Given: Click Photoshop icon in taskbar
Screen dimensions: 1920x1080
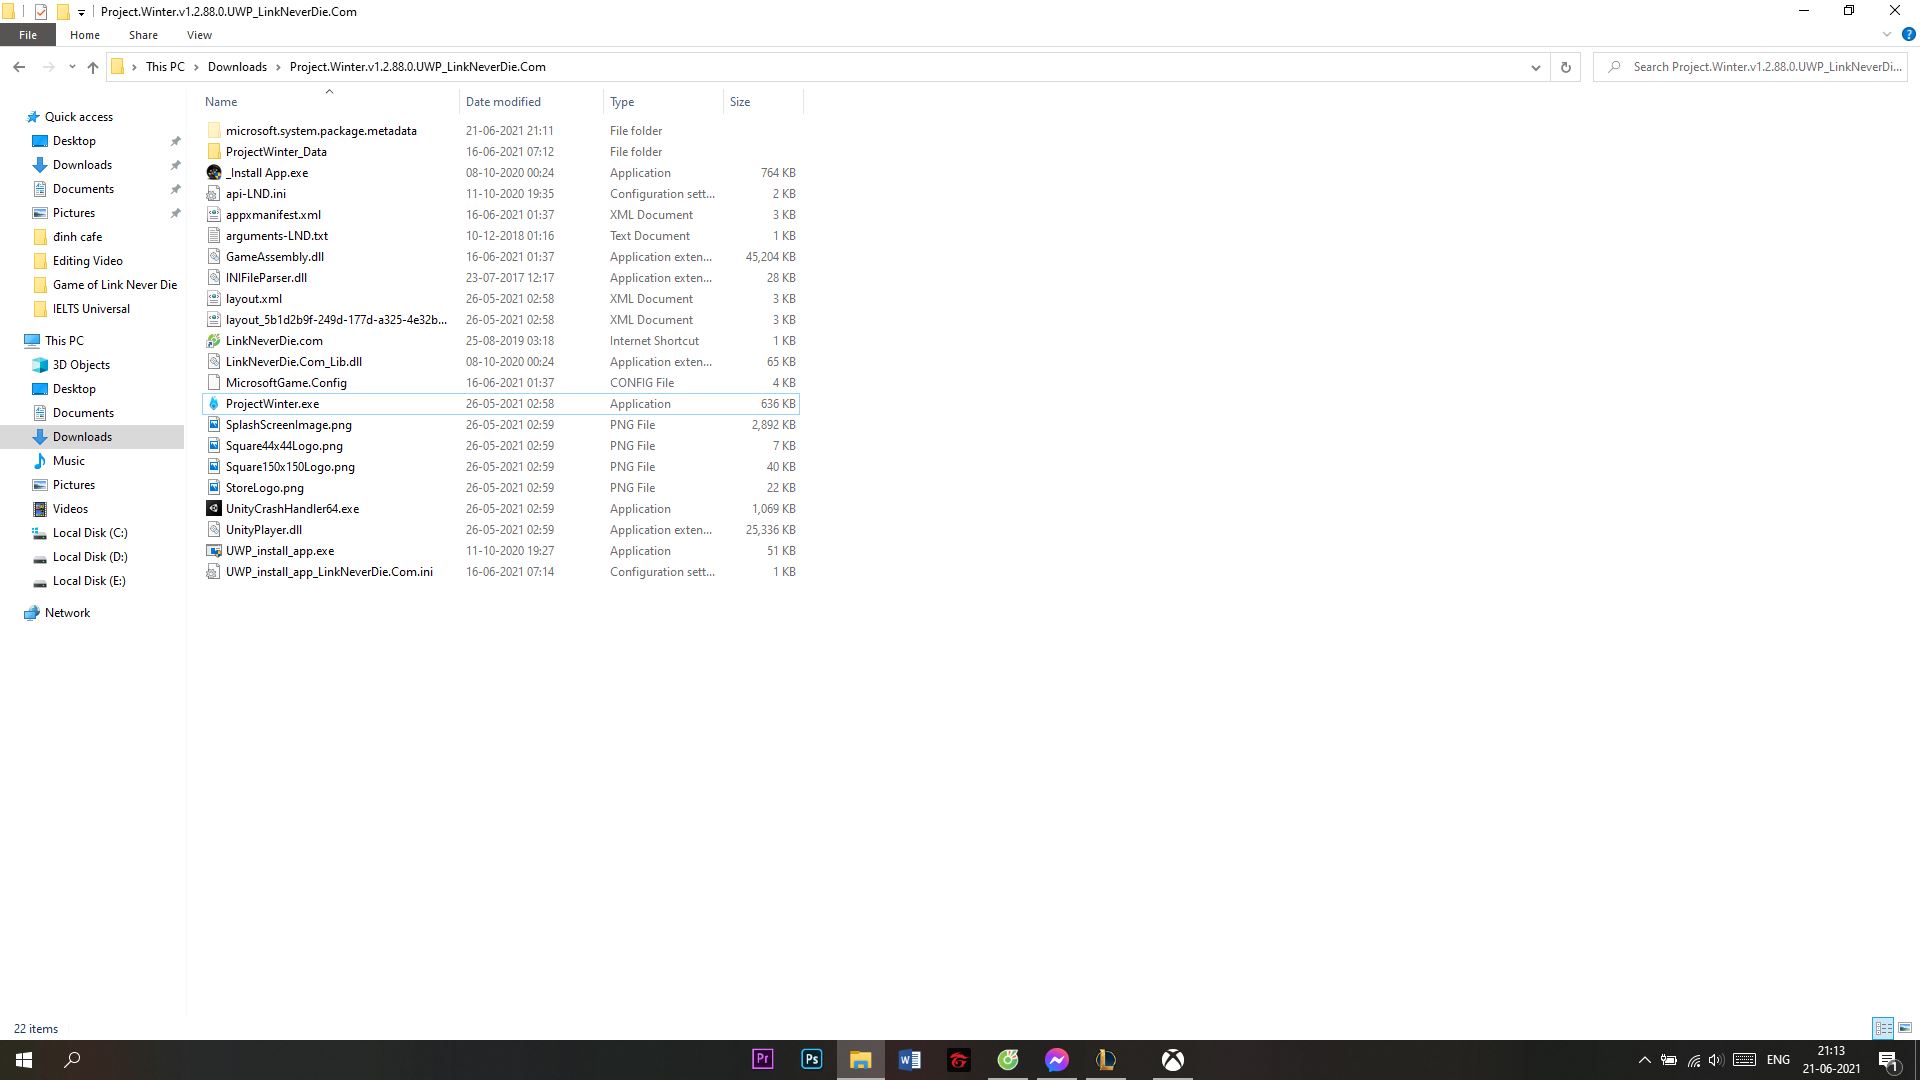Looking at the screenshot, I should coord(811,1059).
